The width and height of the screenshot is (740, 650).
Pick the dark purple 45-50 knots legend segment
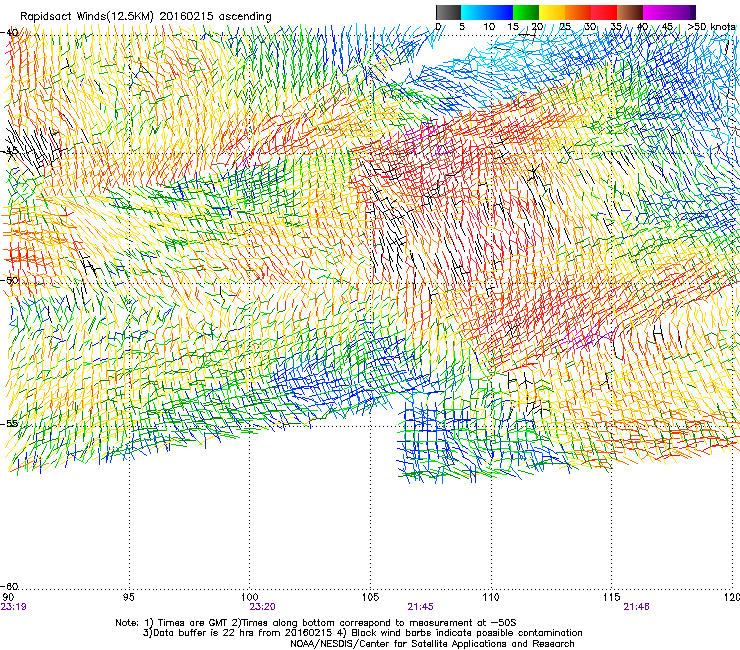point(682,12)
